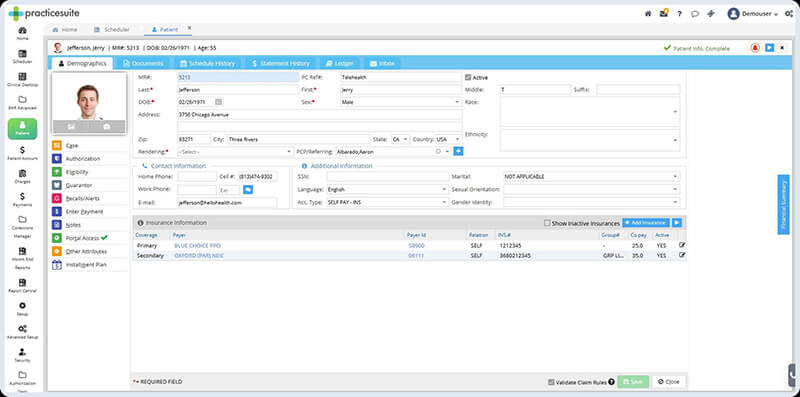Viewport: 800px width, 397px height.
Task: Switch to the Ledger tab
Action: tap(340, 63)
